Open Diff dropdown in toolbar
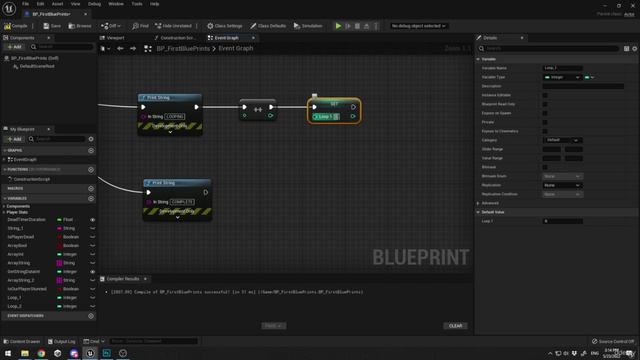 point(111,26)
